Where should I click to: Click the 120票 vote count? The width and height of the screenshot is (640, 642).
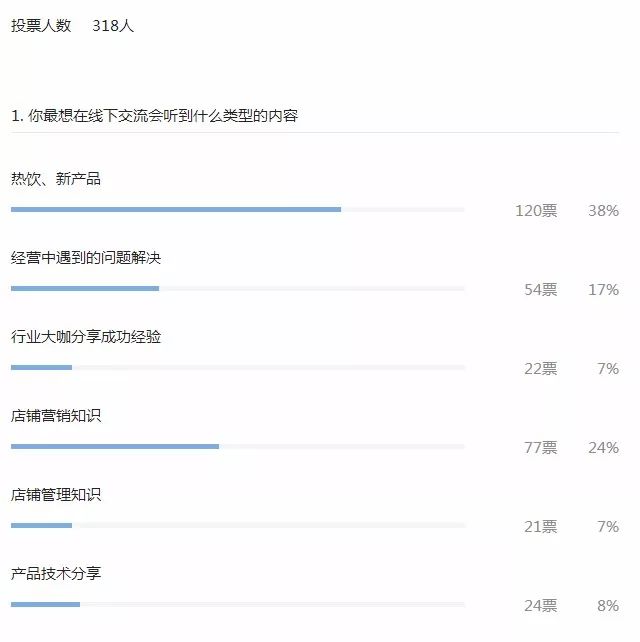click(x=536, y=210)
